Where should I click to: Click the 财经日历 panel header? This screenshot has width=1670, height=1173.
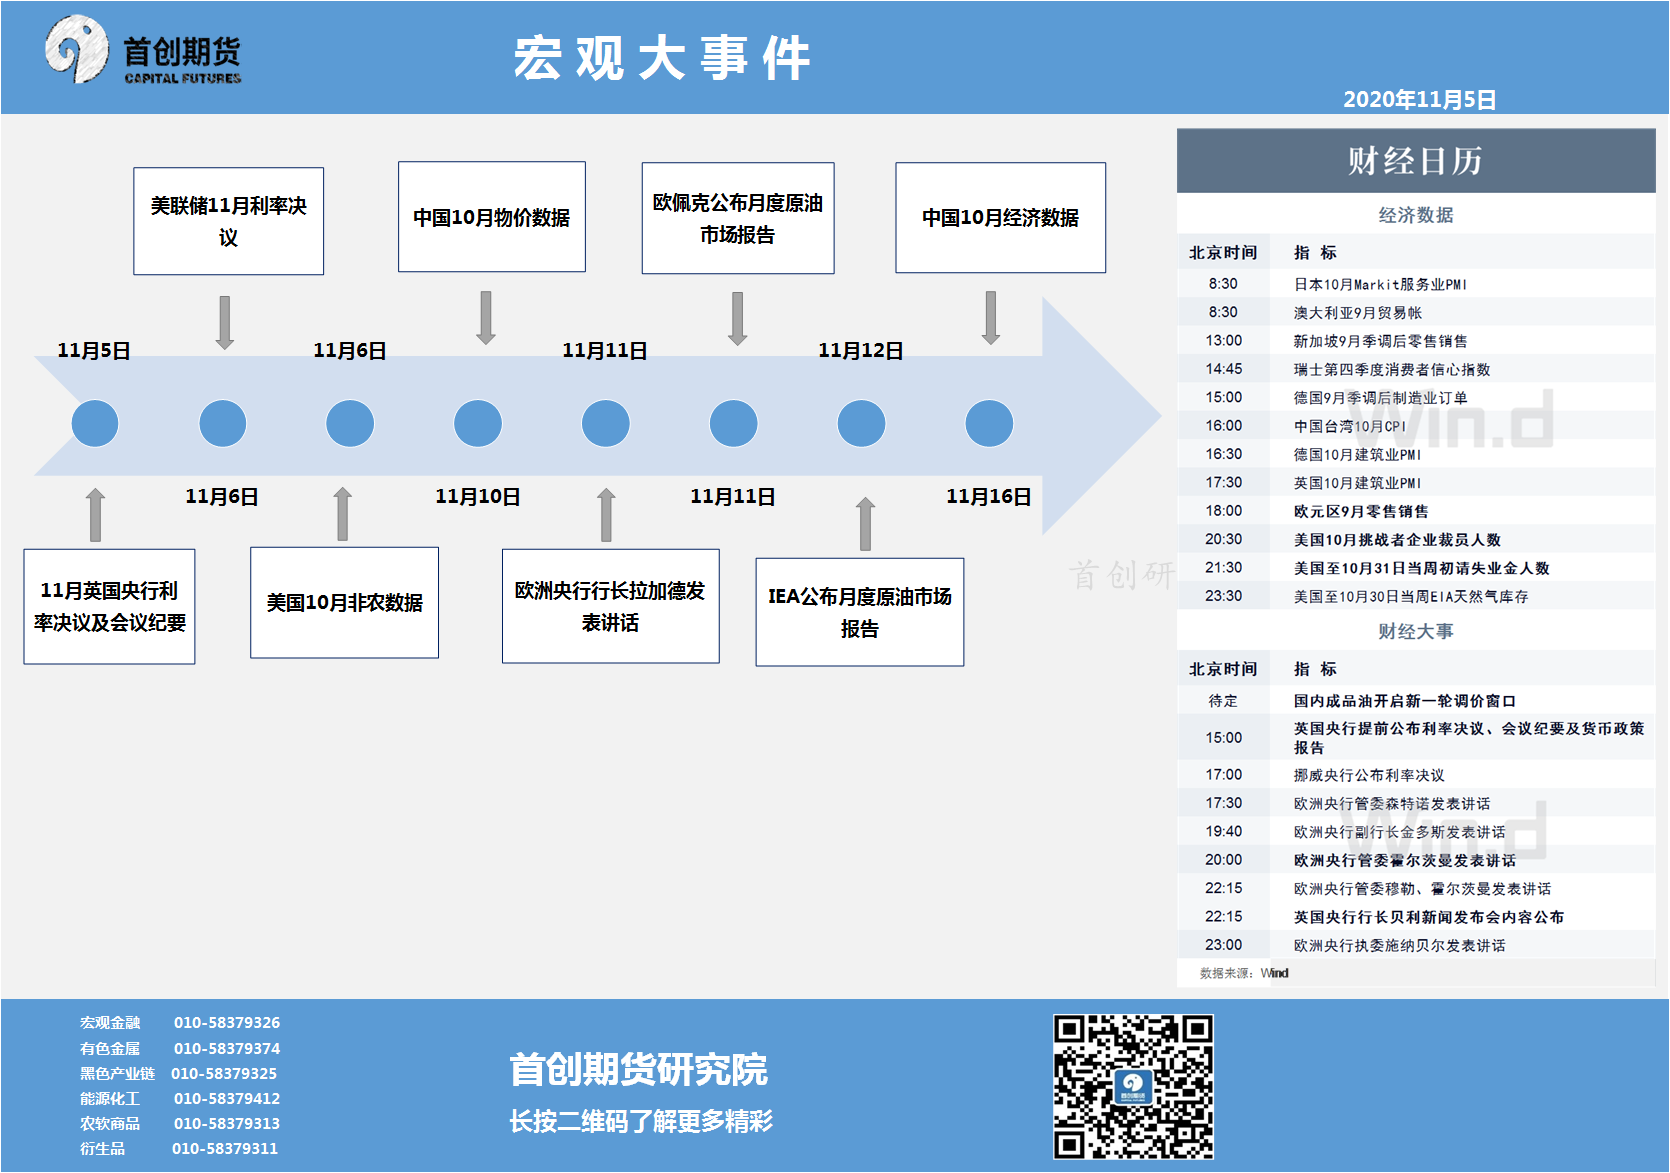(x=1416, y=160)
